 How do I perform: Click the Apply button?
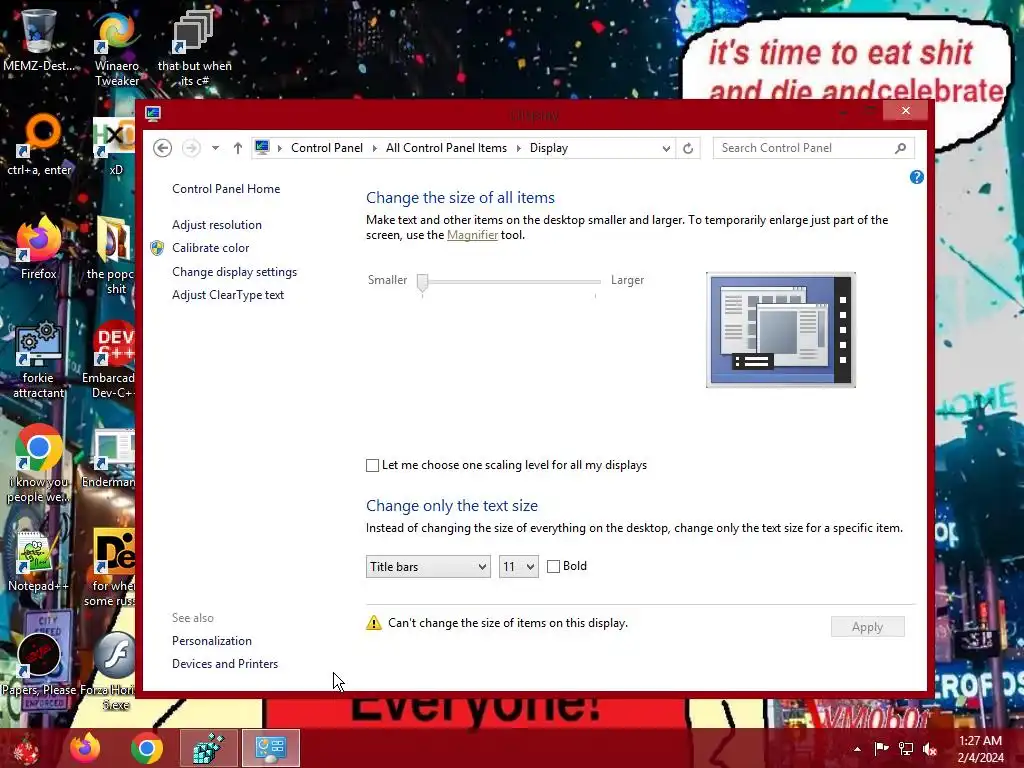click(867, 627)
